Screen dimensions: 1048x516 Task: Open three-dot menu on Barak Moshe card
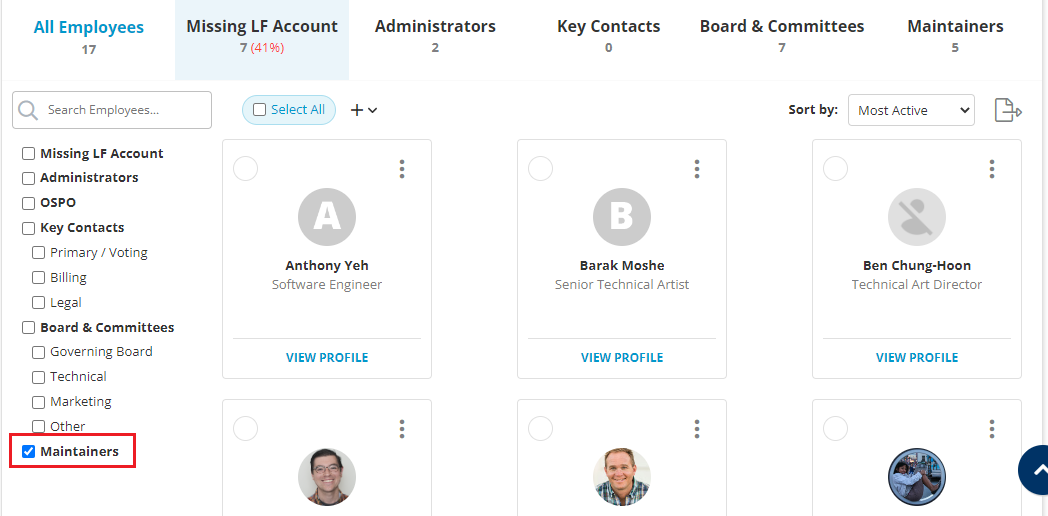(x=697, y=169)
